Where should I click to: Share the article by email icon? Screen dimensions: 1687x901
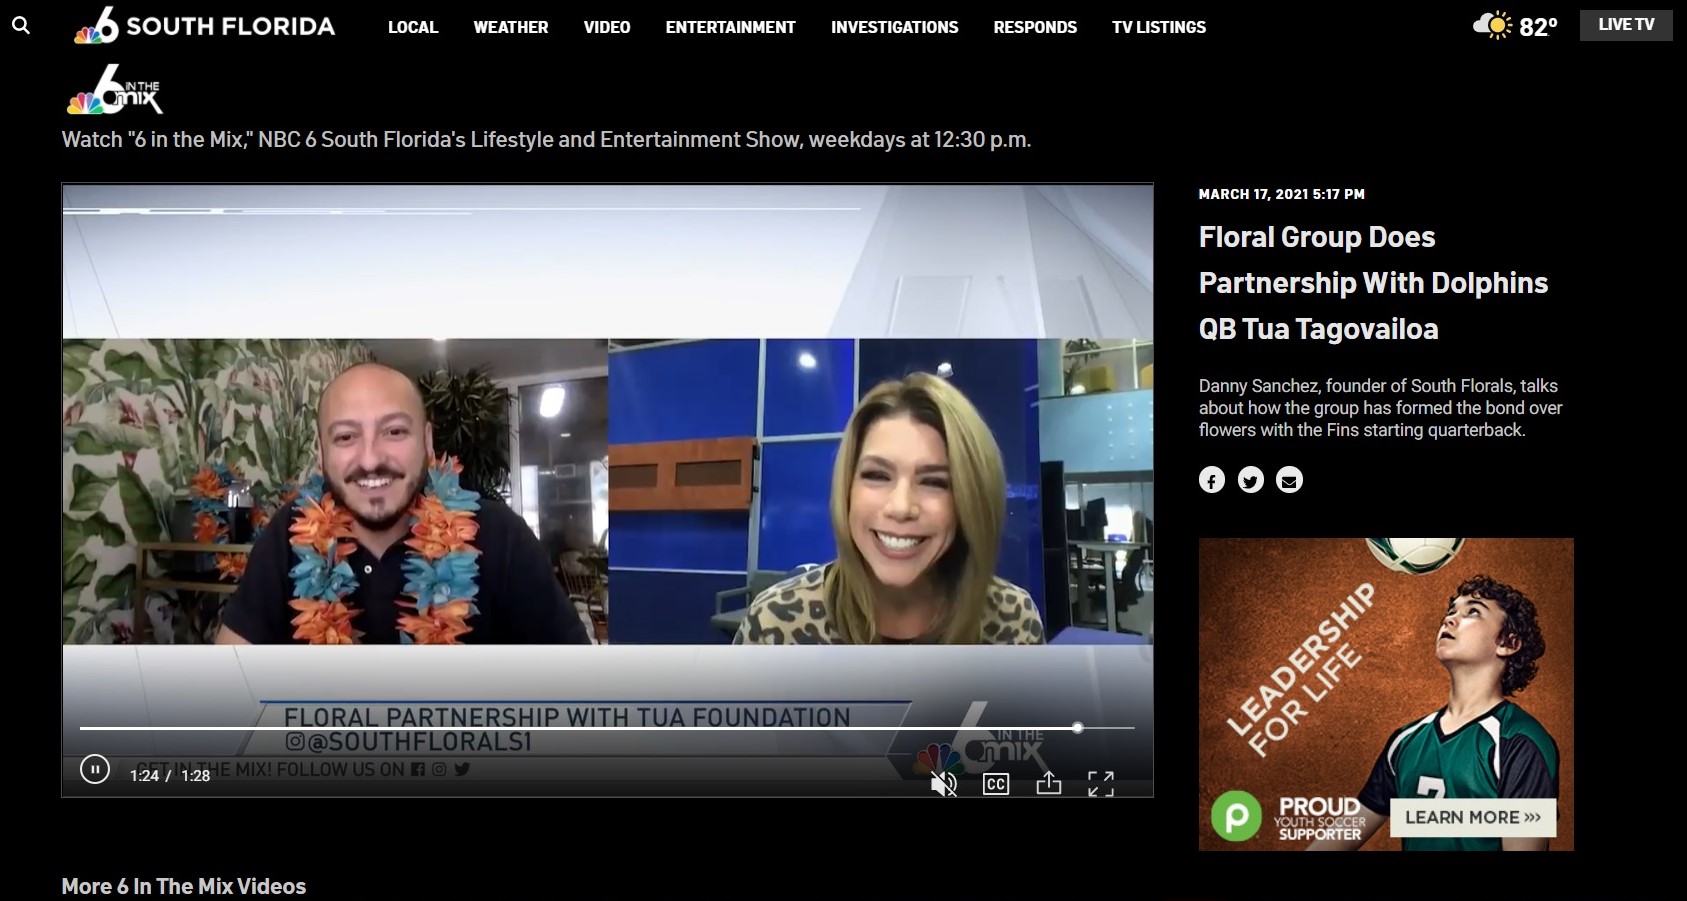1290,480
